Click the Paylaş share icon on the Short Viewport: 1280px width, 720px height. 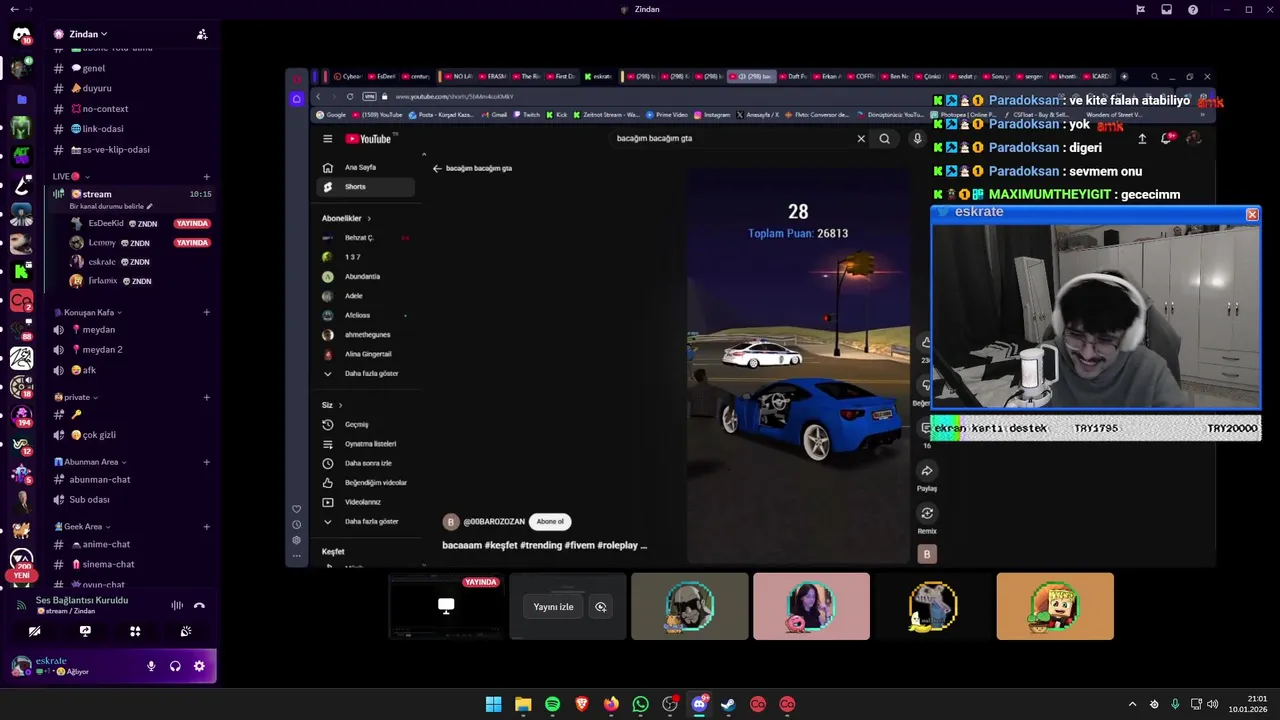click(x=927, y=471)
